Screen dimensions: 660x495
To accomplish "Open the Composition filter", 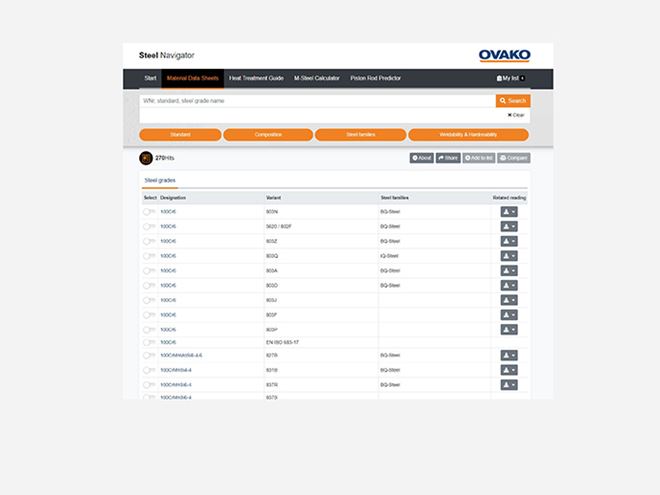I will click(x=268, y=134).
